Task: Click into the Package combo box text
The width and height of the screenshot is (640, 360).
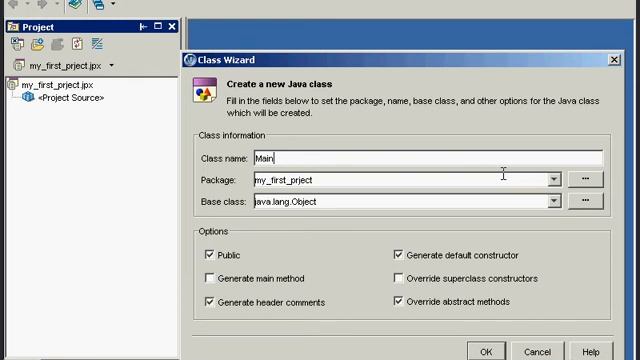Action: coord(400,180)
